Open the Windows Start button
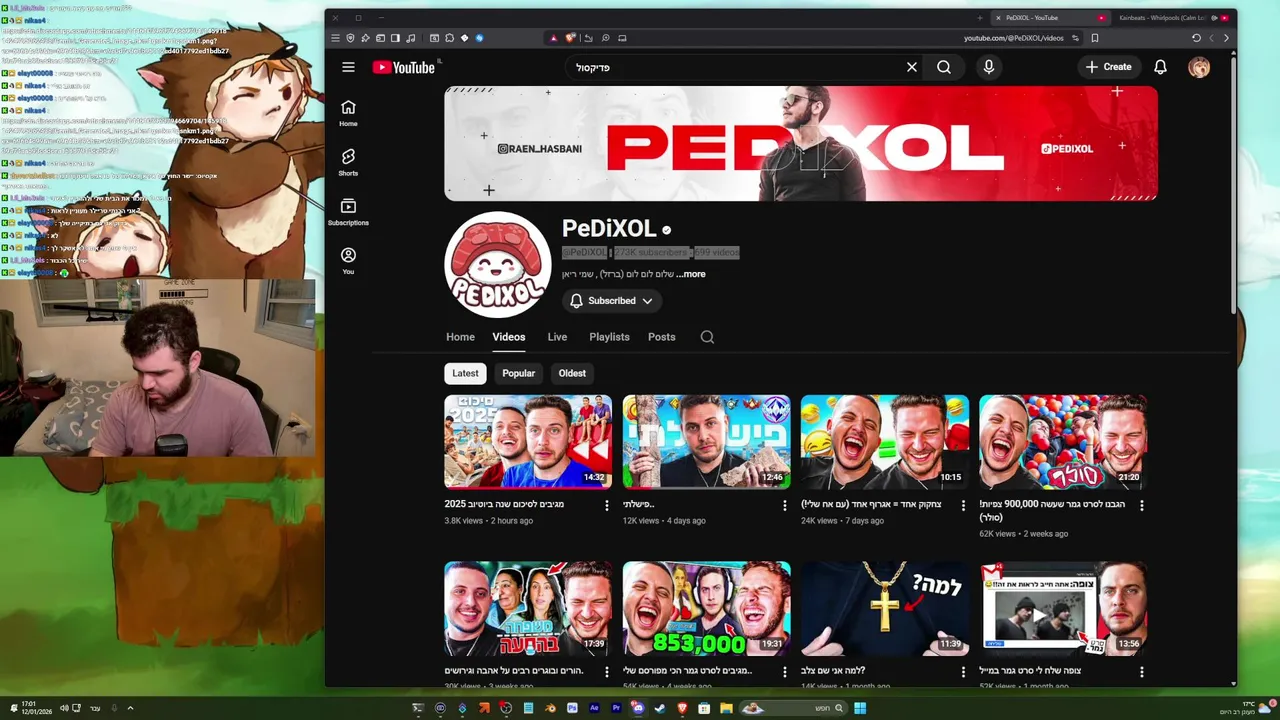Image resolution: width=1280 pixels, height=720 pixels. pos(860,708)
